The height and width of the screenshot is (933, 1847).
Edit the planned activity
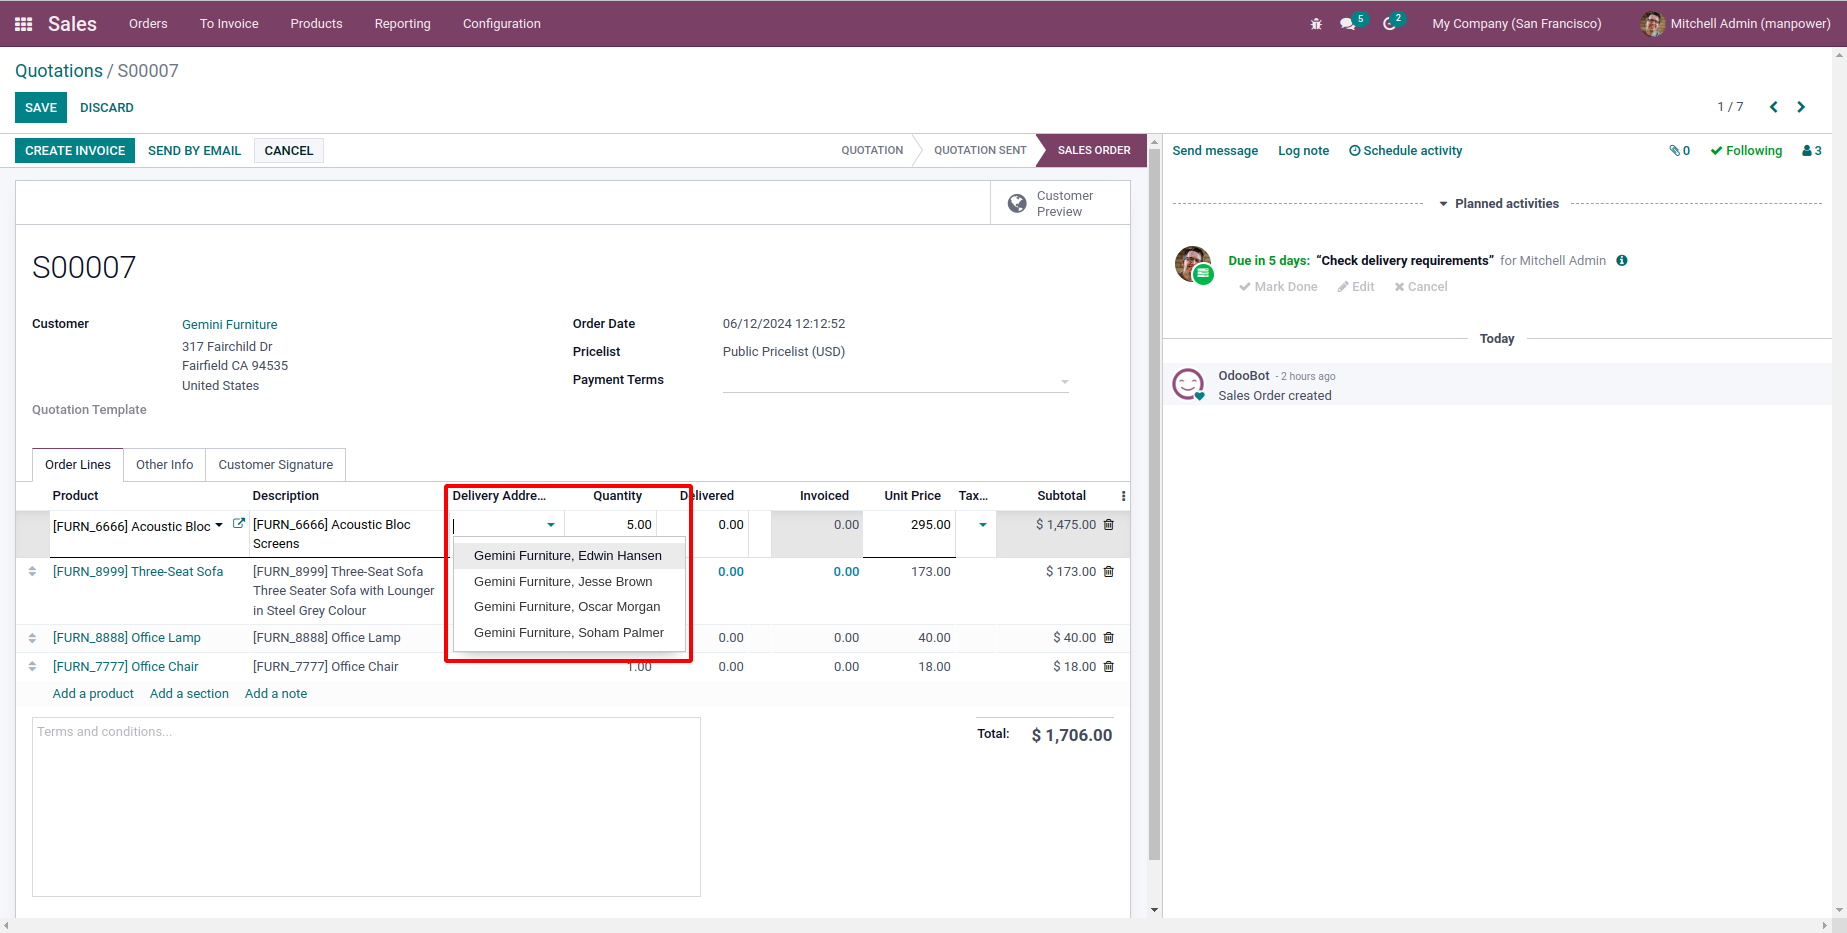[1356, 287]
